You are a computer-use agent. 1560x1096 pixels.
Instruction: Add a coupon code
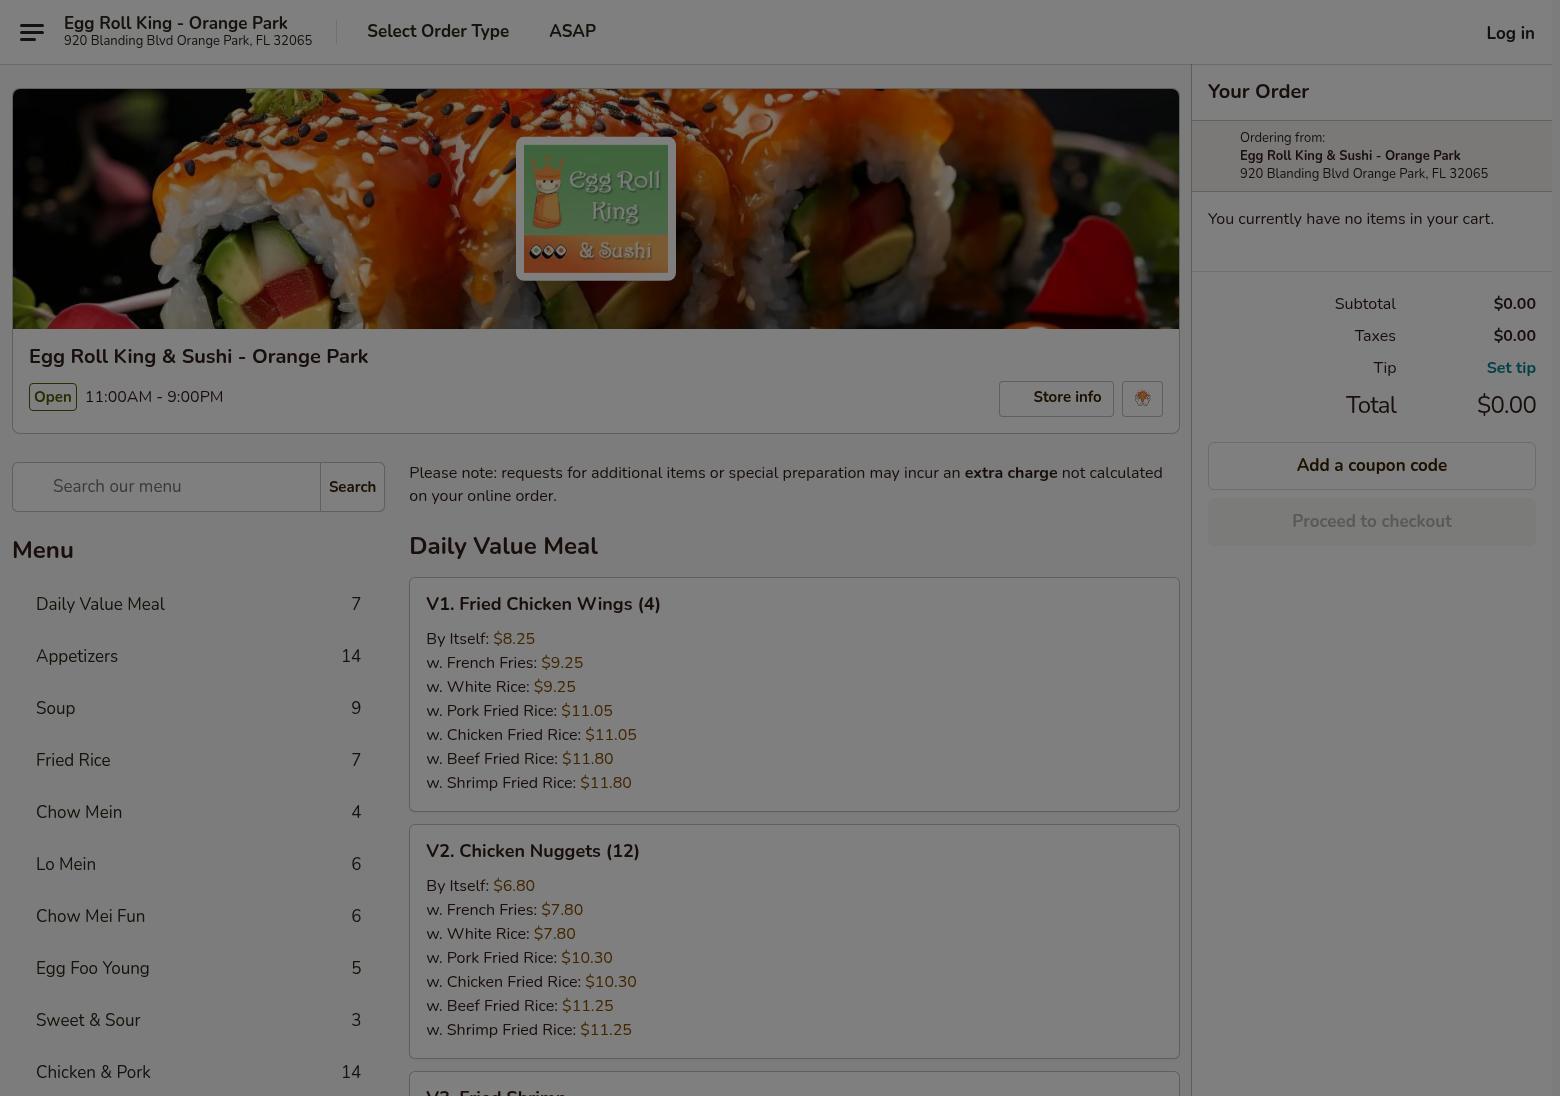(1372, 466)
